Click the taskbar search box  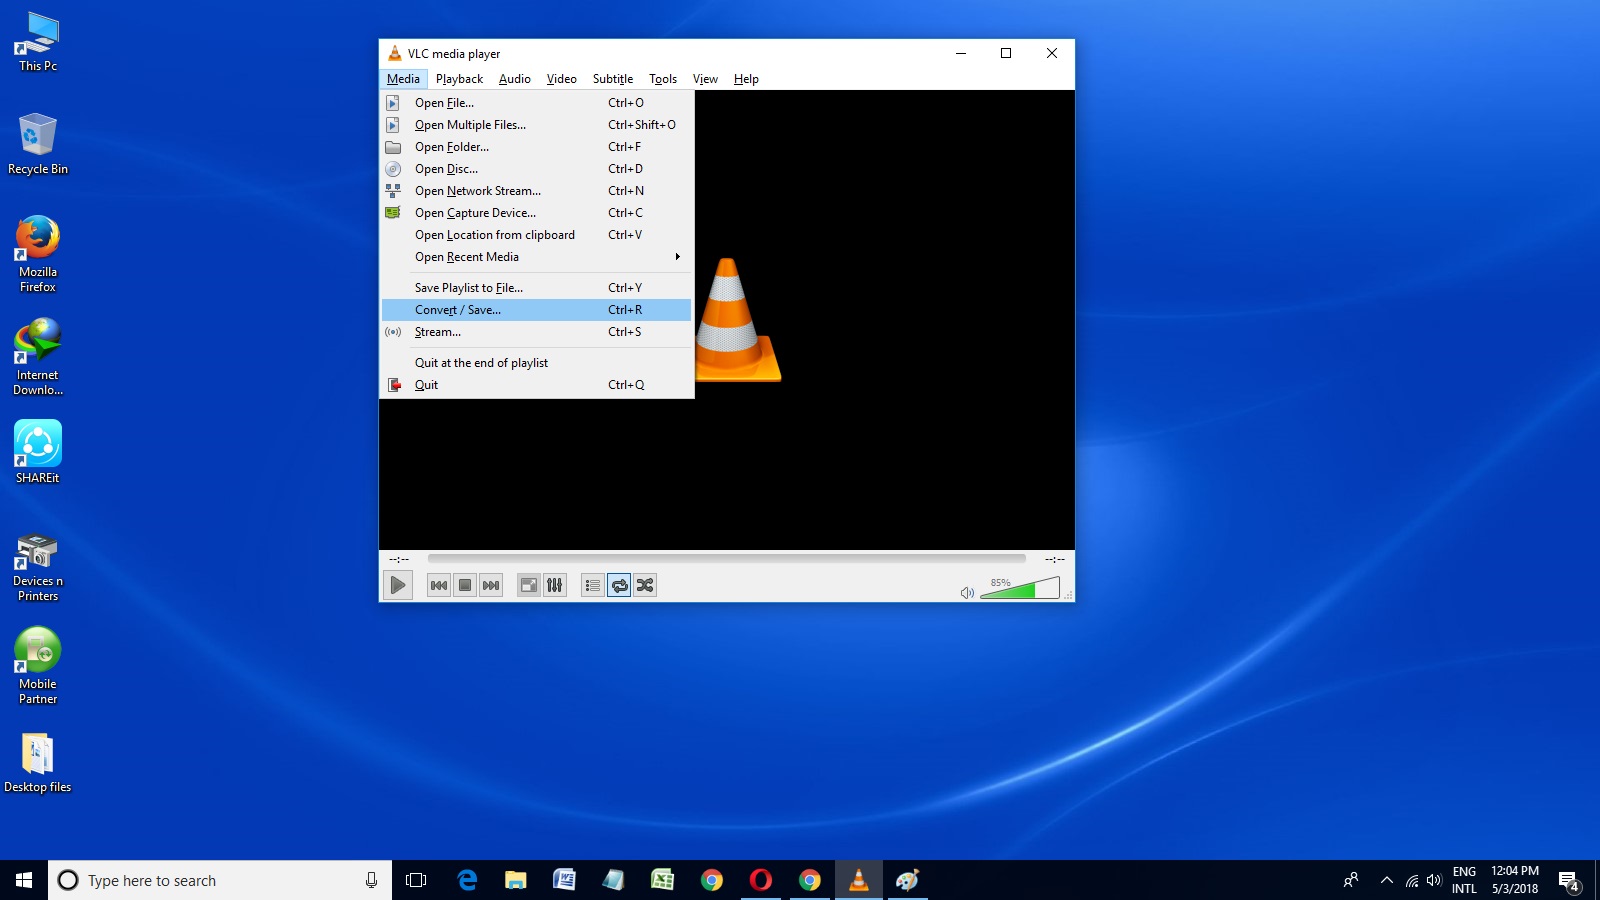(220, 880)
